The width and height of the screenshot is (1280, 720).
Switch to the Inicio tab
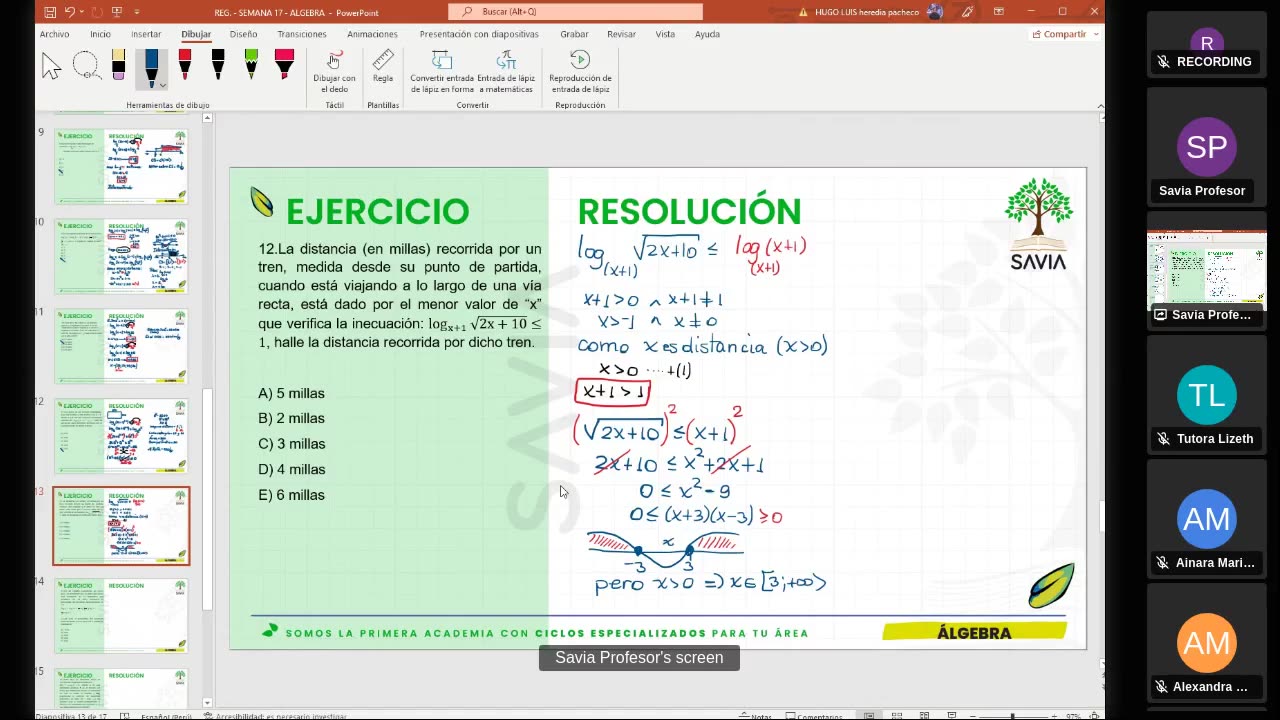(100, 34)
